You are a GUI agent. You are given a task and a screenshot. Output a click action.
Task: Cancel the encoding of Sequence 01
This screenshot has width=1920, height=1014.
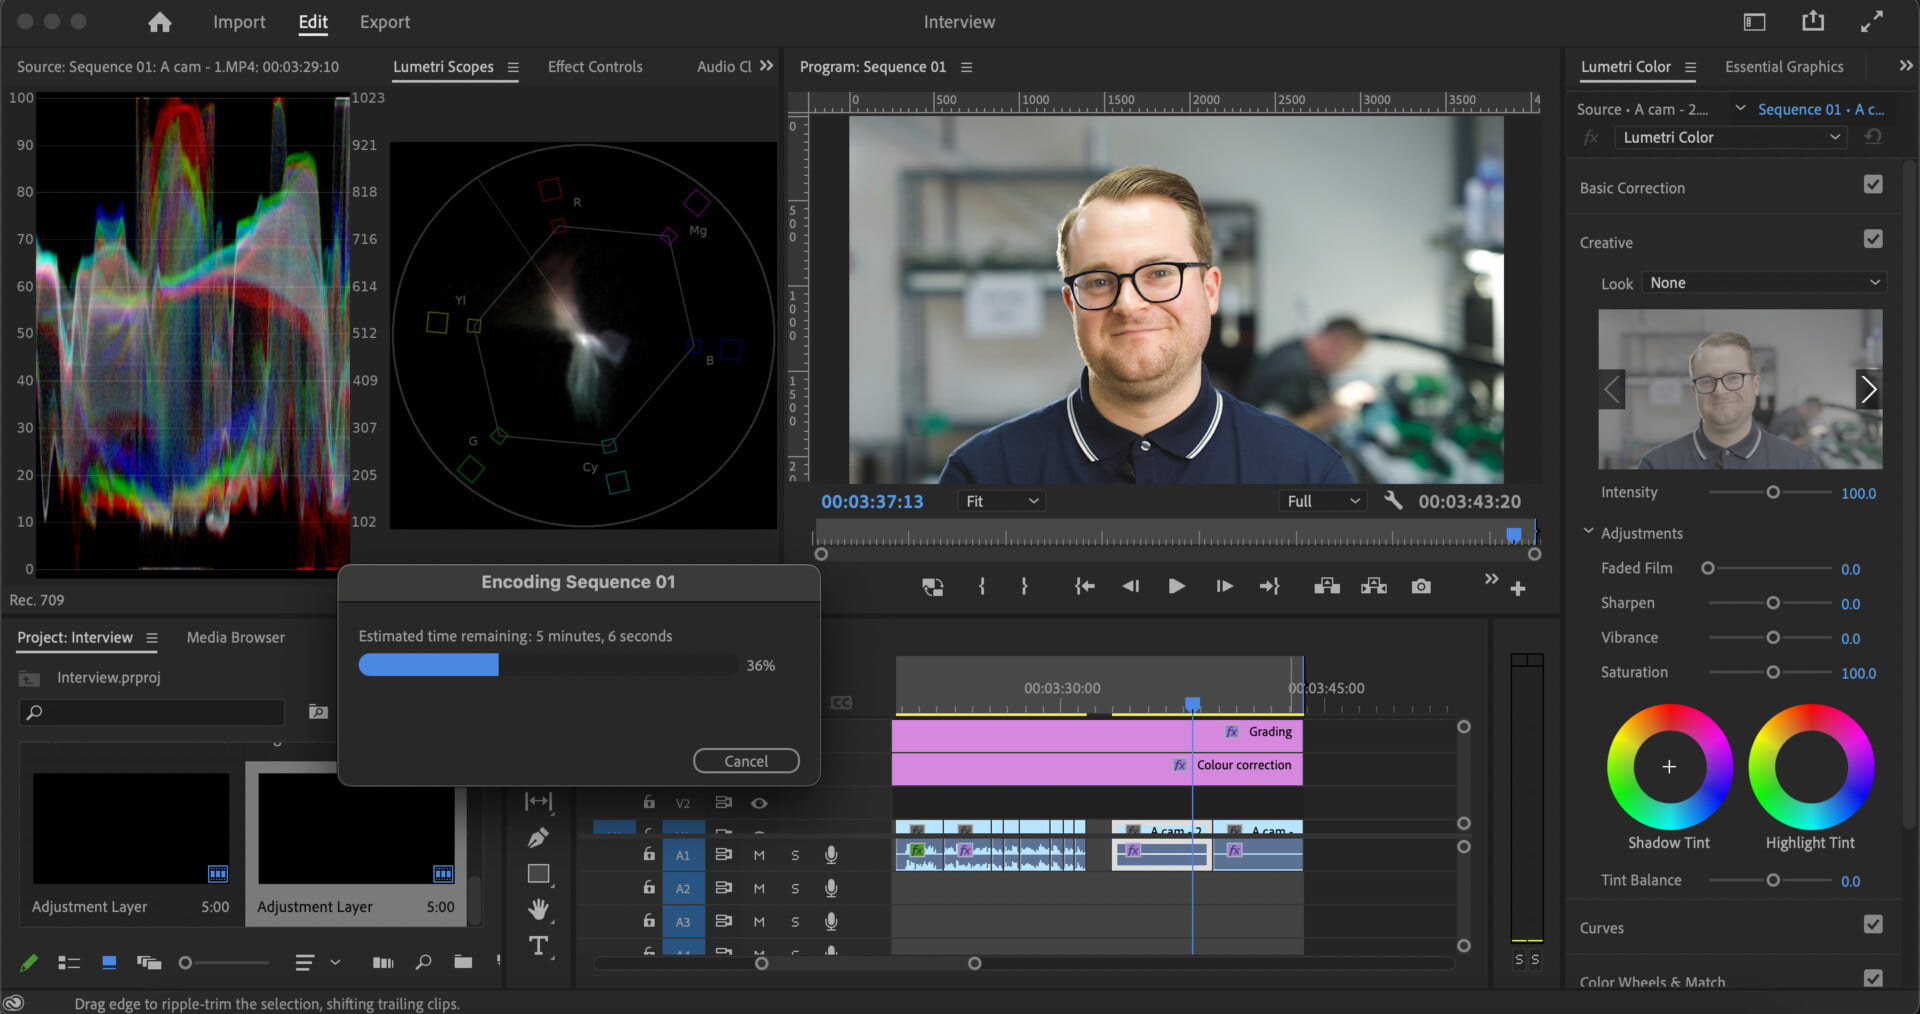coord(746,761)
